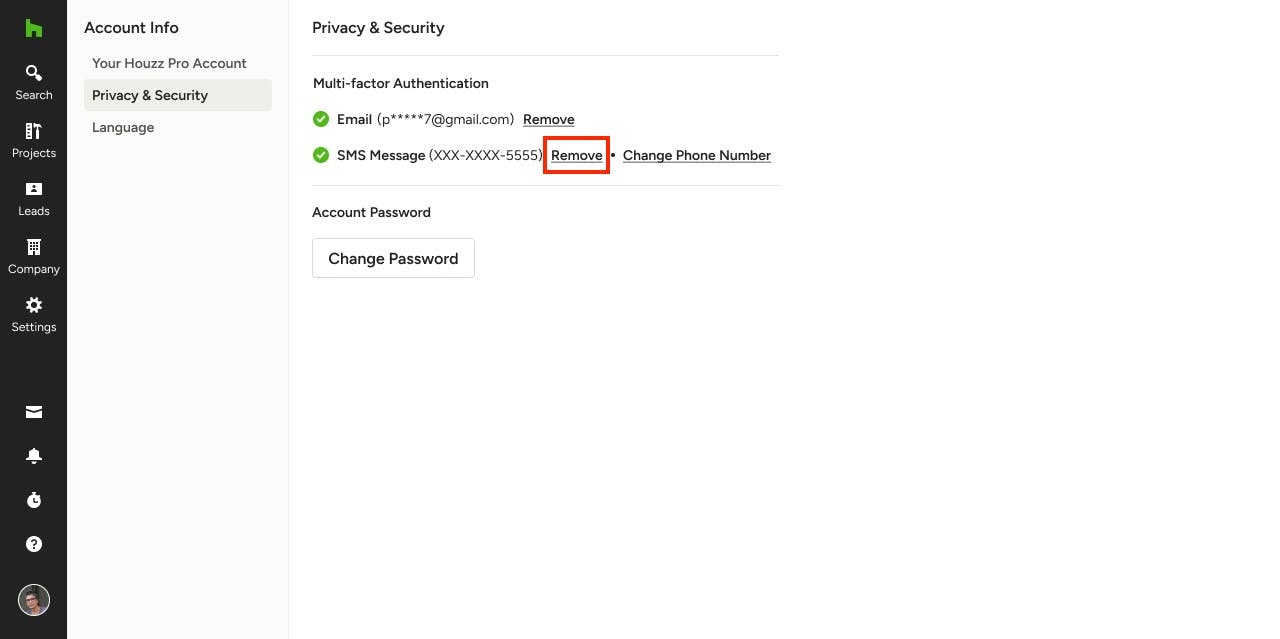Click the green check beside SMS Message

point(321,155)
